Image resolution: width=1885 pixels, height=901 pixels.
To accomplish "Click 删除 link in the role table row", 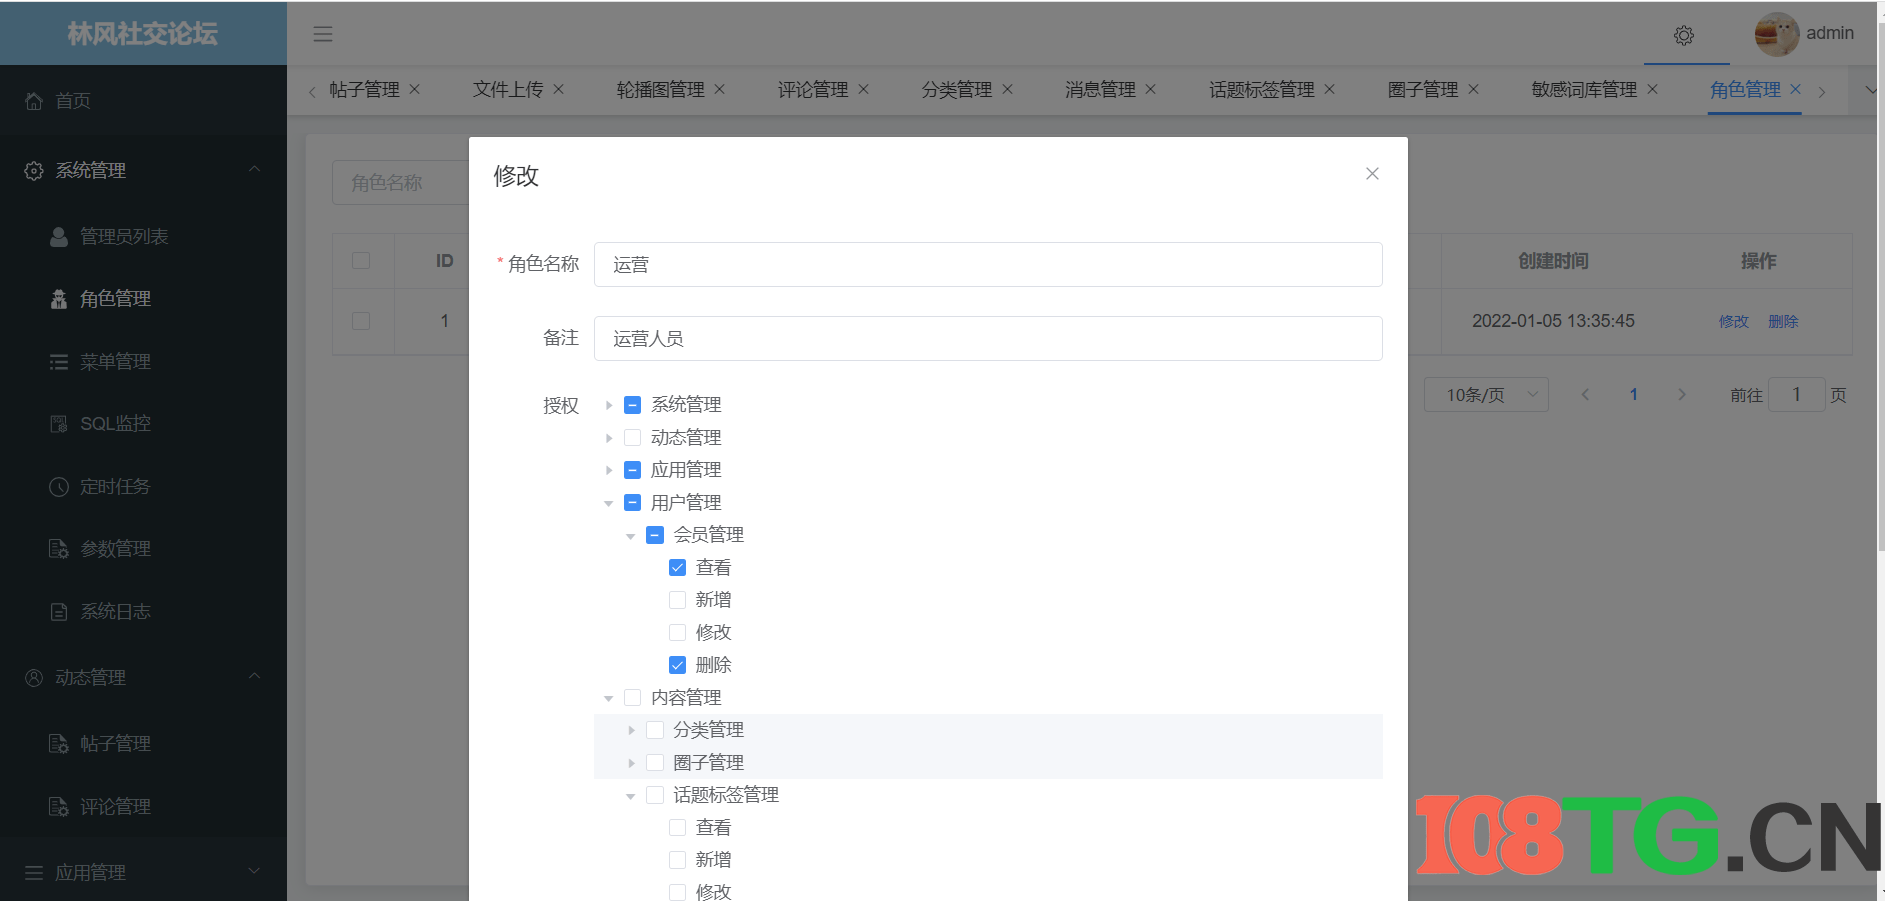I will point(1784,321).
